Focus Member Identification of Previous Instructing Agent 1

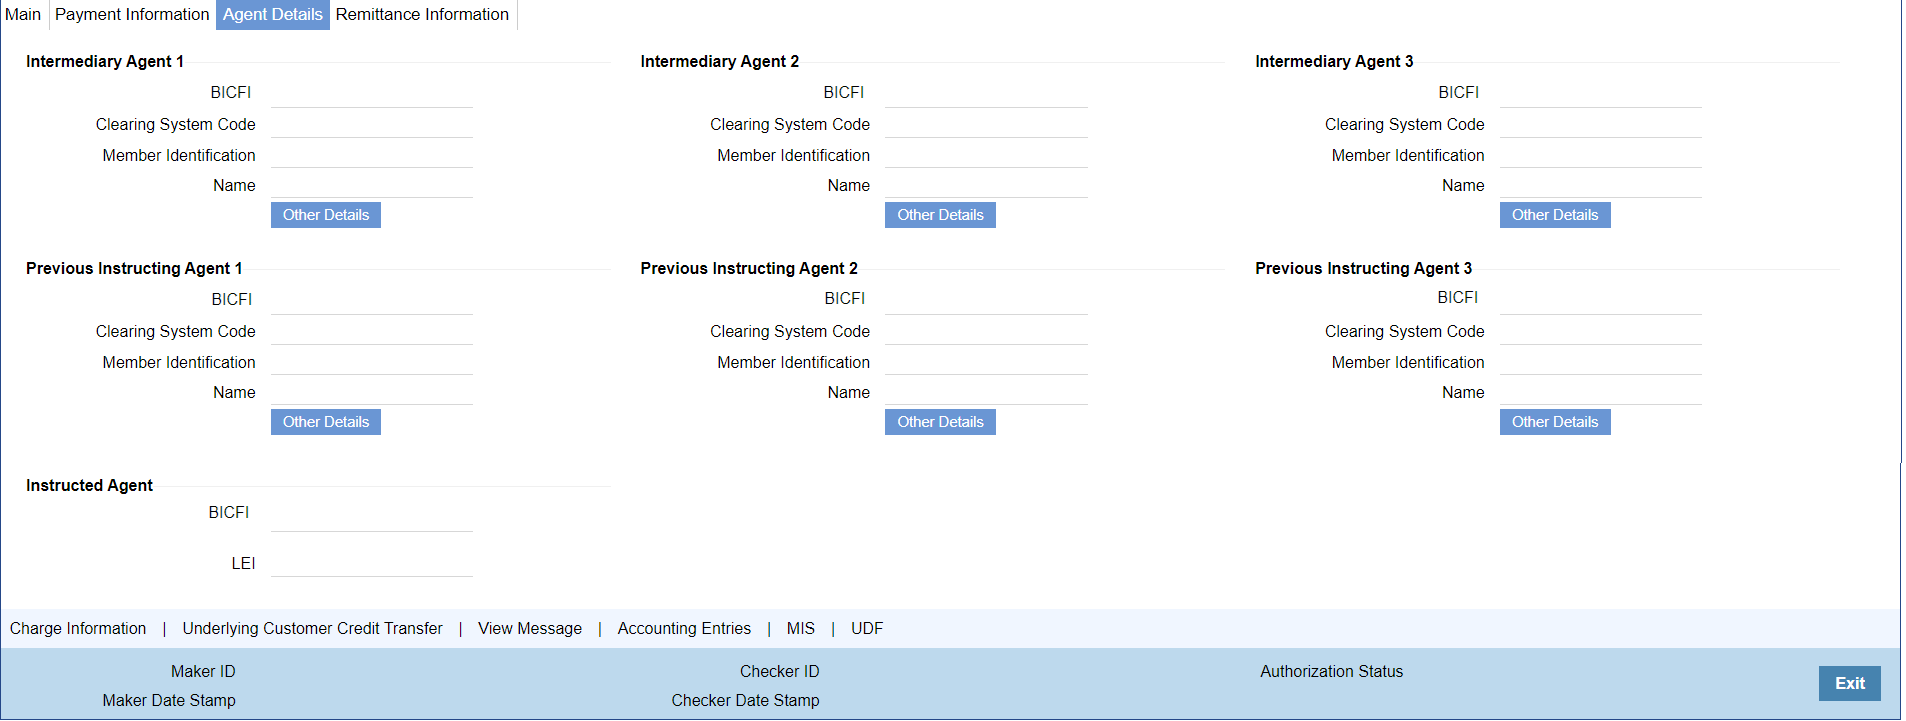pyautogui.click(x=372, y=362)
